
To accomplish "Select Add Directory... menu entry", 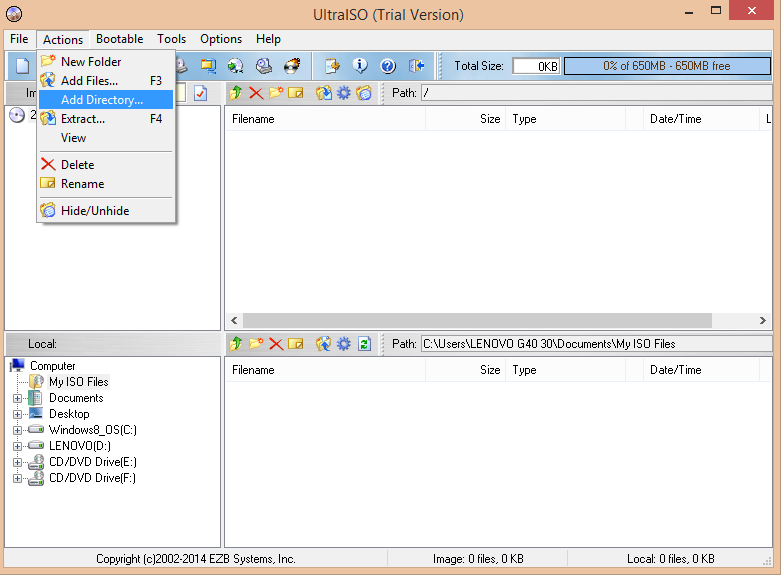I will tap(106, 100).
